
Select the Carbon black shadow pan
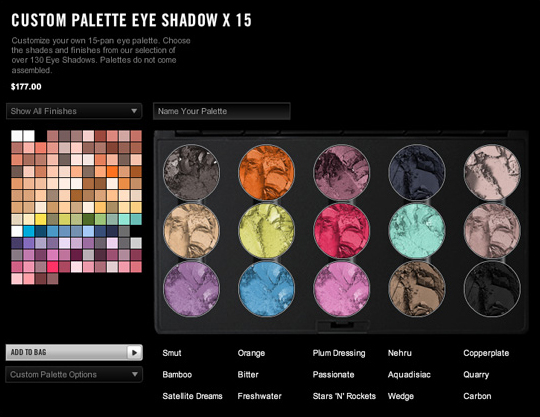click(492, 289)
